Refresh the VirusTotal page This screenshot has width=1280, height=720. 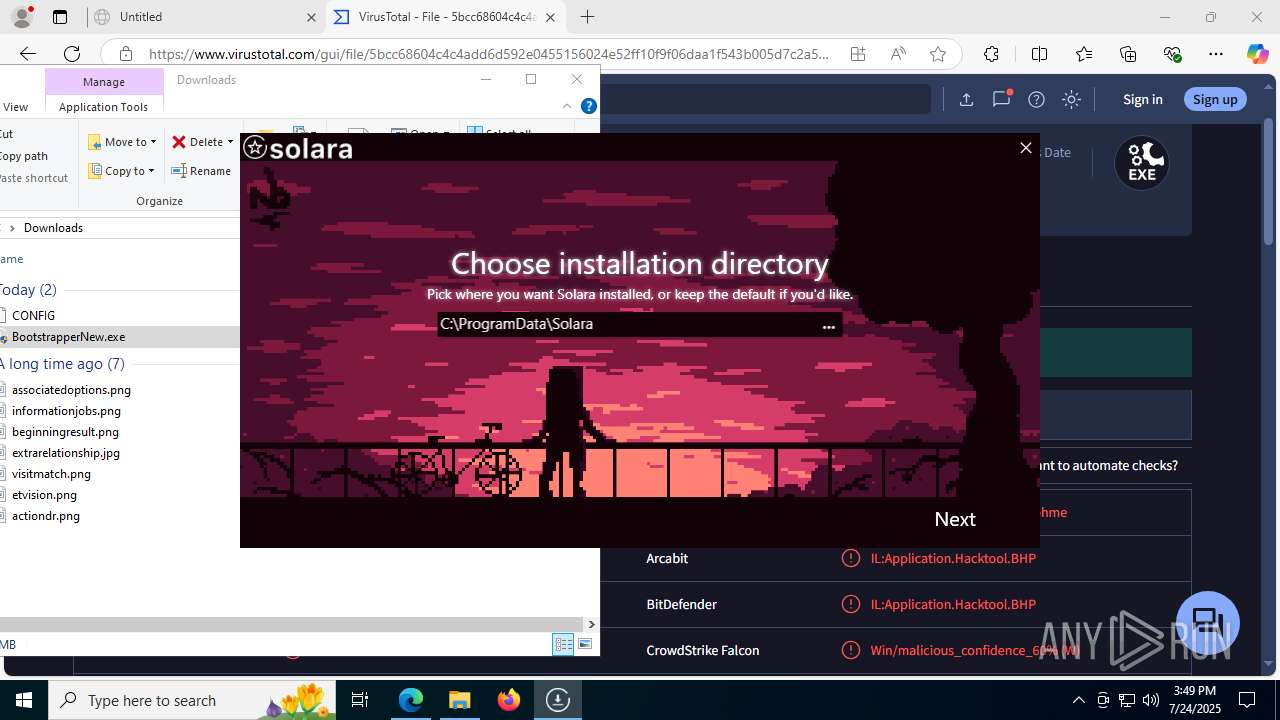point(71,54)
